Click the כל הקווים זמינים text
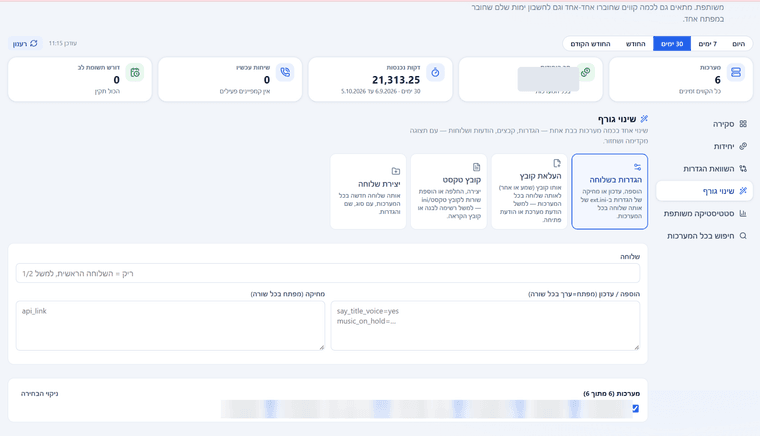The width and height of the screenshot is (760, 436). 700,92
